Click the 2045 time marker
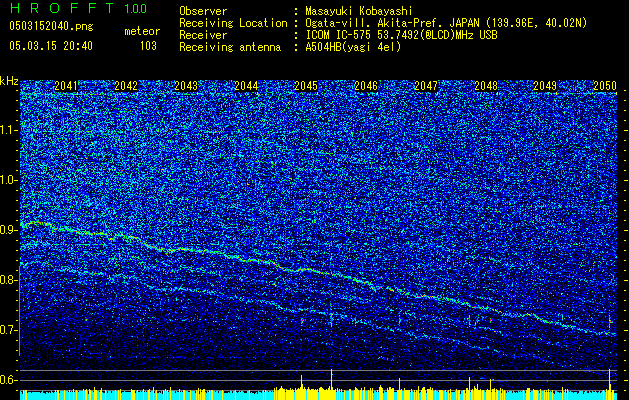Viewport: 629px width, 400px height. 306,86
